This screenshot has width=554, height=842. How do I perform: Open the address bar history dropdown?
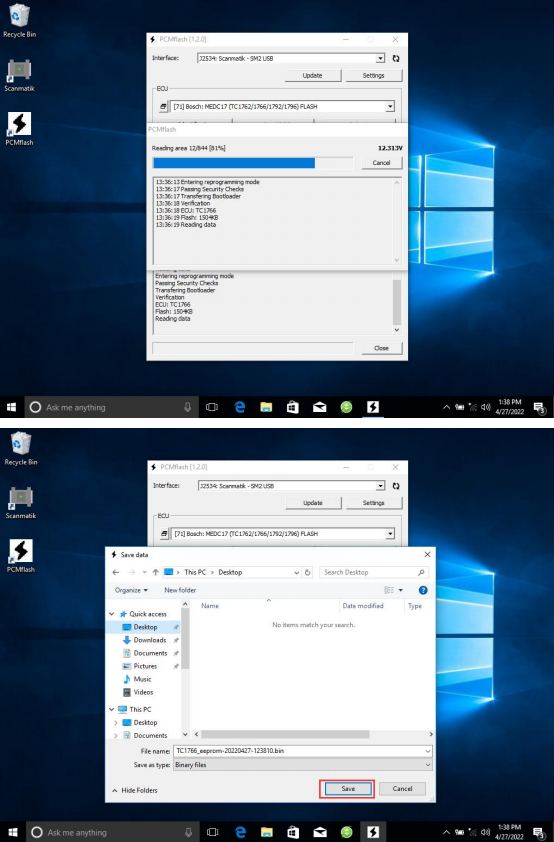pos(296,572)
